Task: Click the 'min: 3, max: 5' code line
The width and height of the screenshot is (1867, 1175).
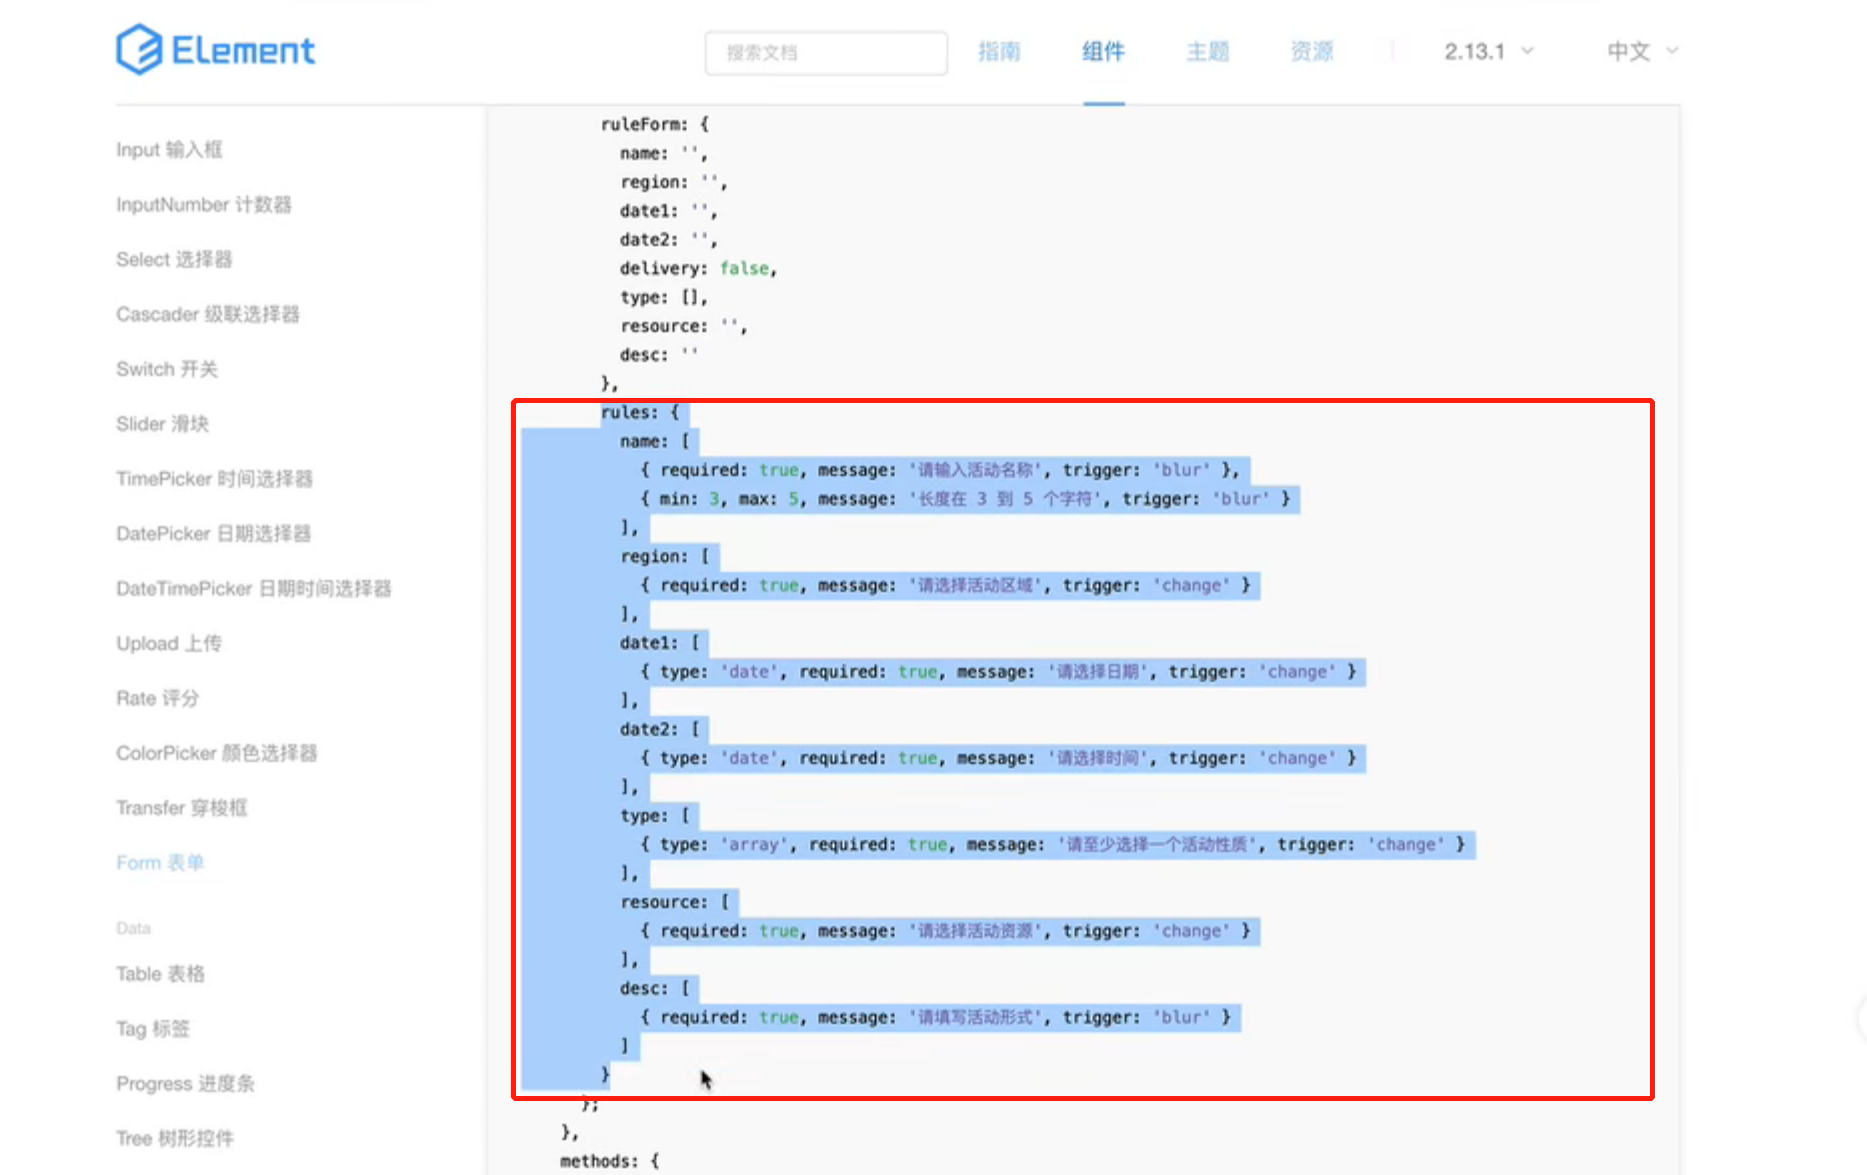Action: pos(965,498)
